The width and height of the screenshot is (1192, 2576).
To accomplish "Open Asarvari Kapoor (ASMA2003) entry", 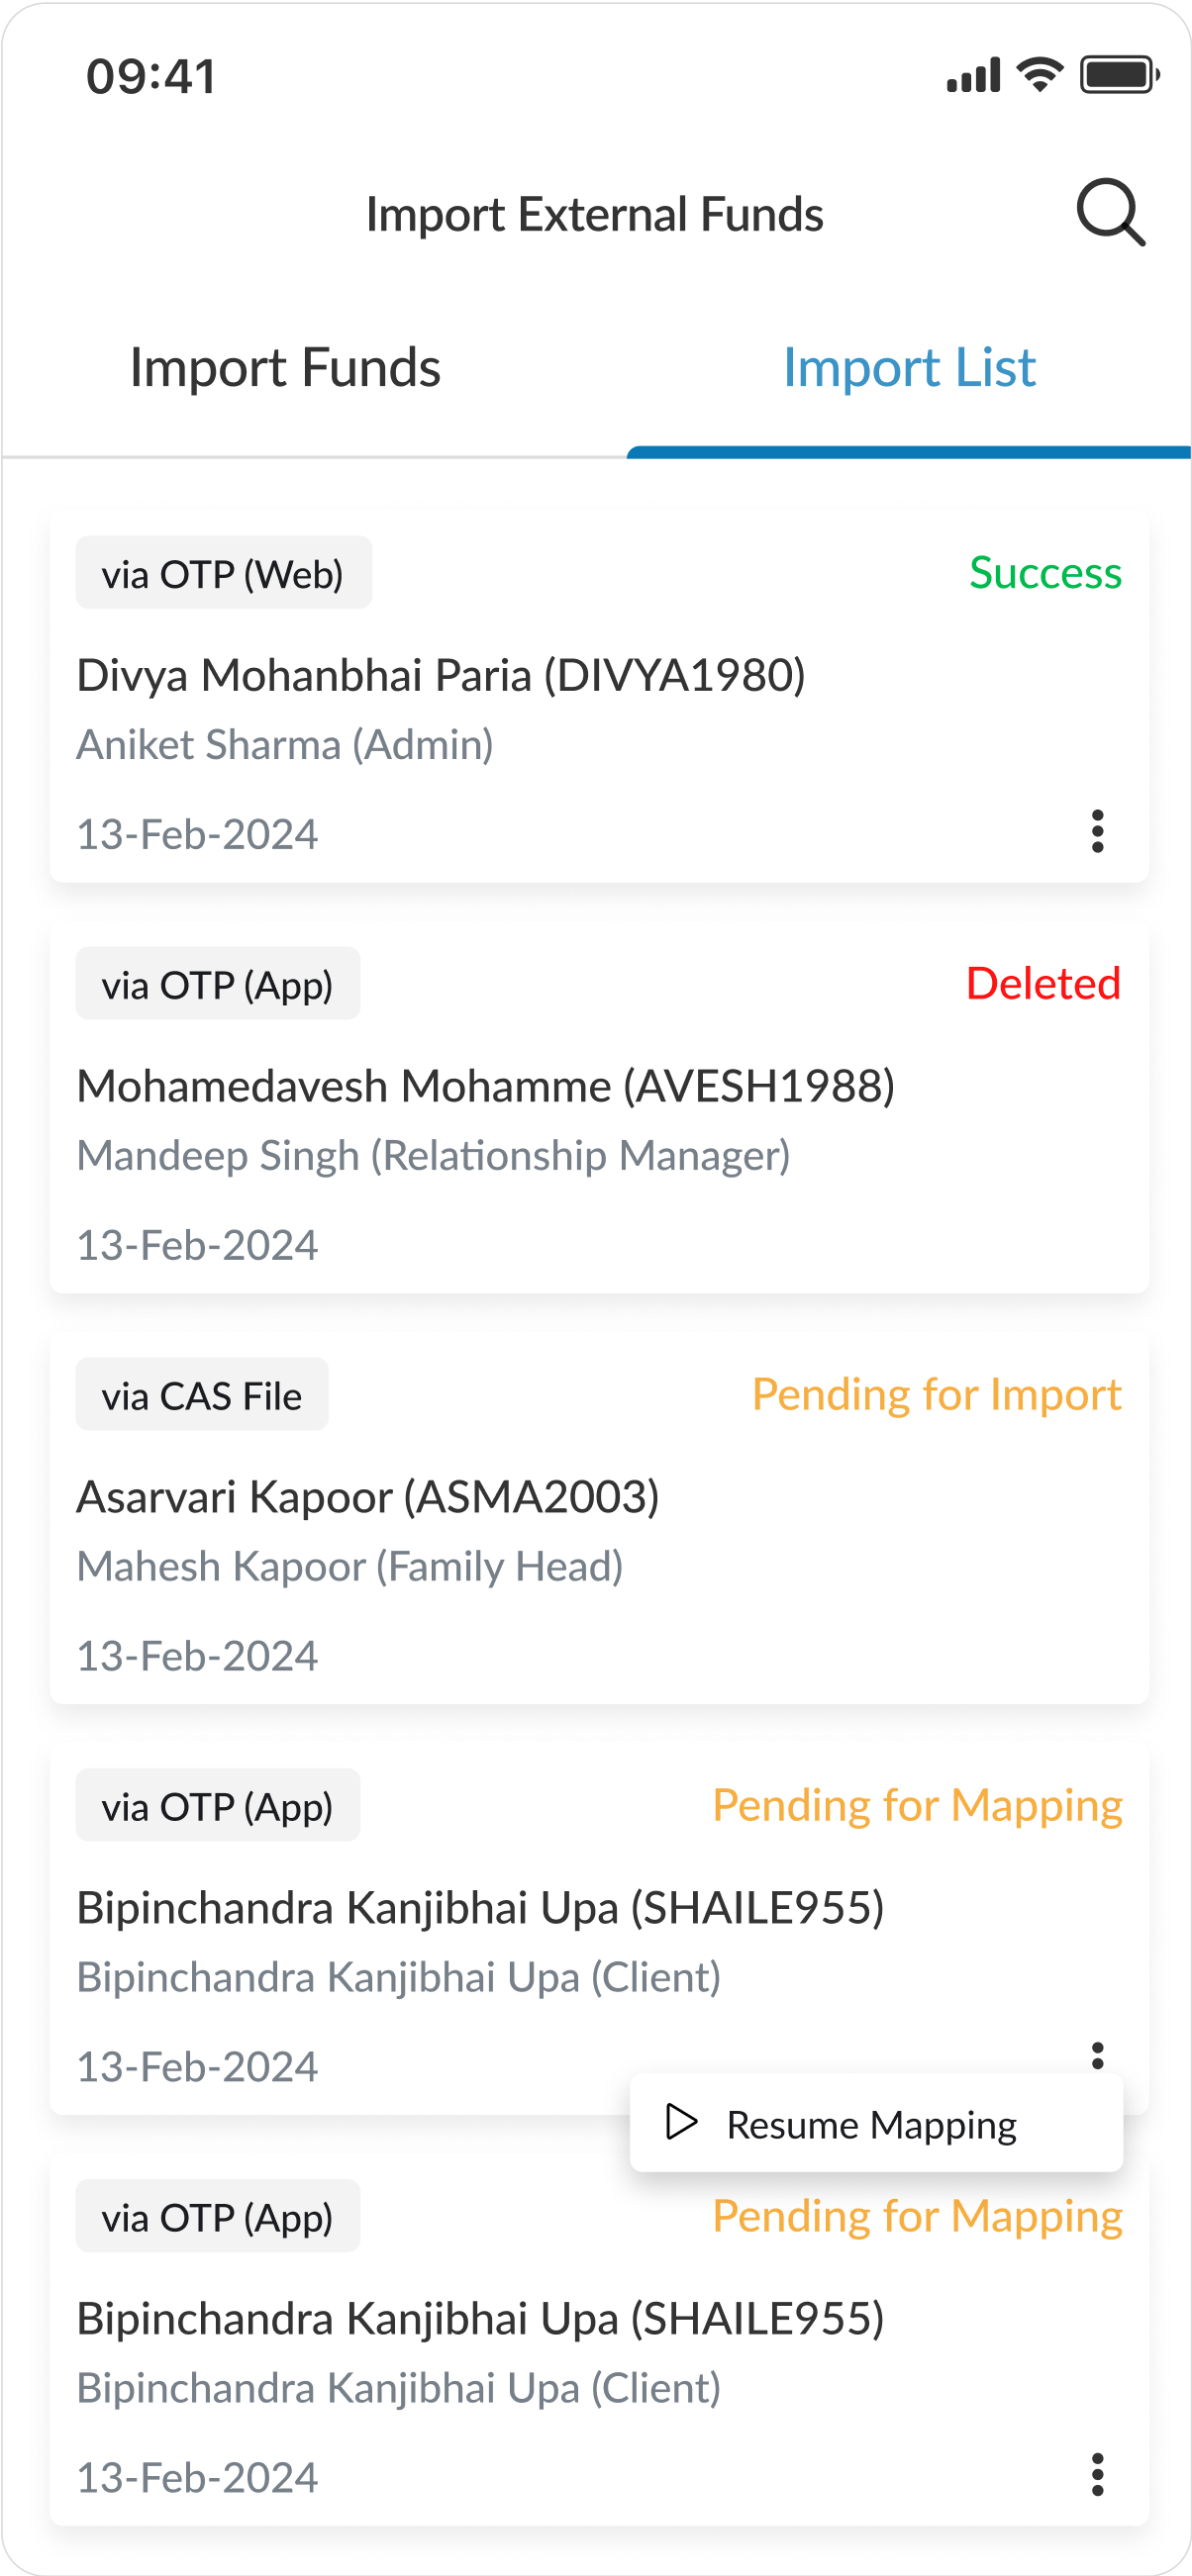I will point(368,1498).
